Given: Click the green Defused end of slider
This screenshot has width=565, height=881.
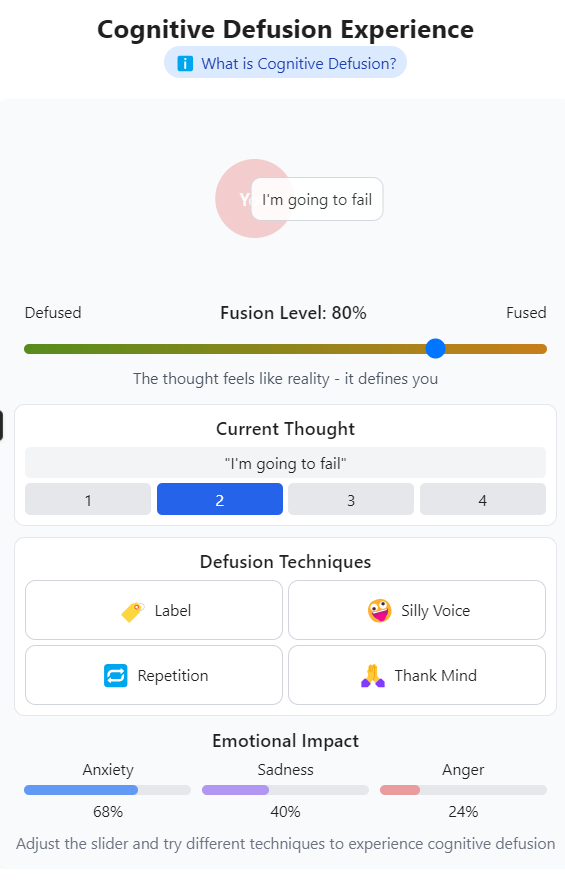Looking at the screenshot, I should coord(31,349).
